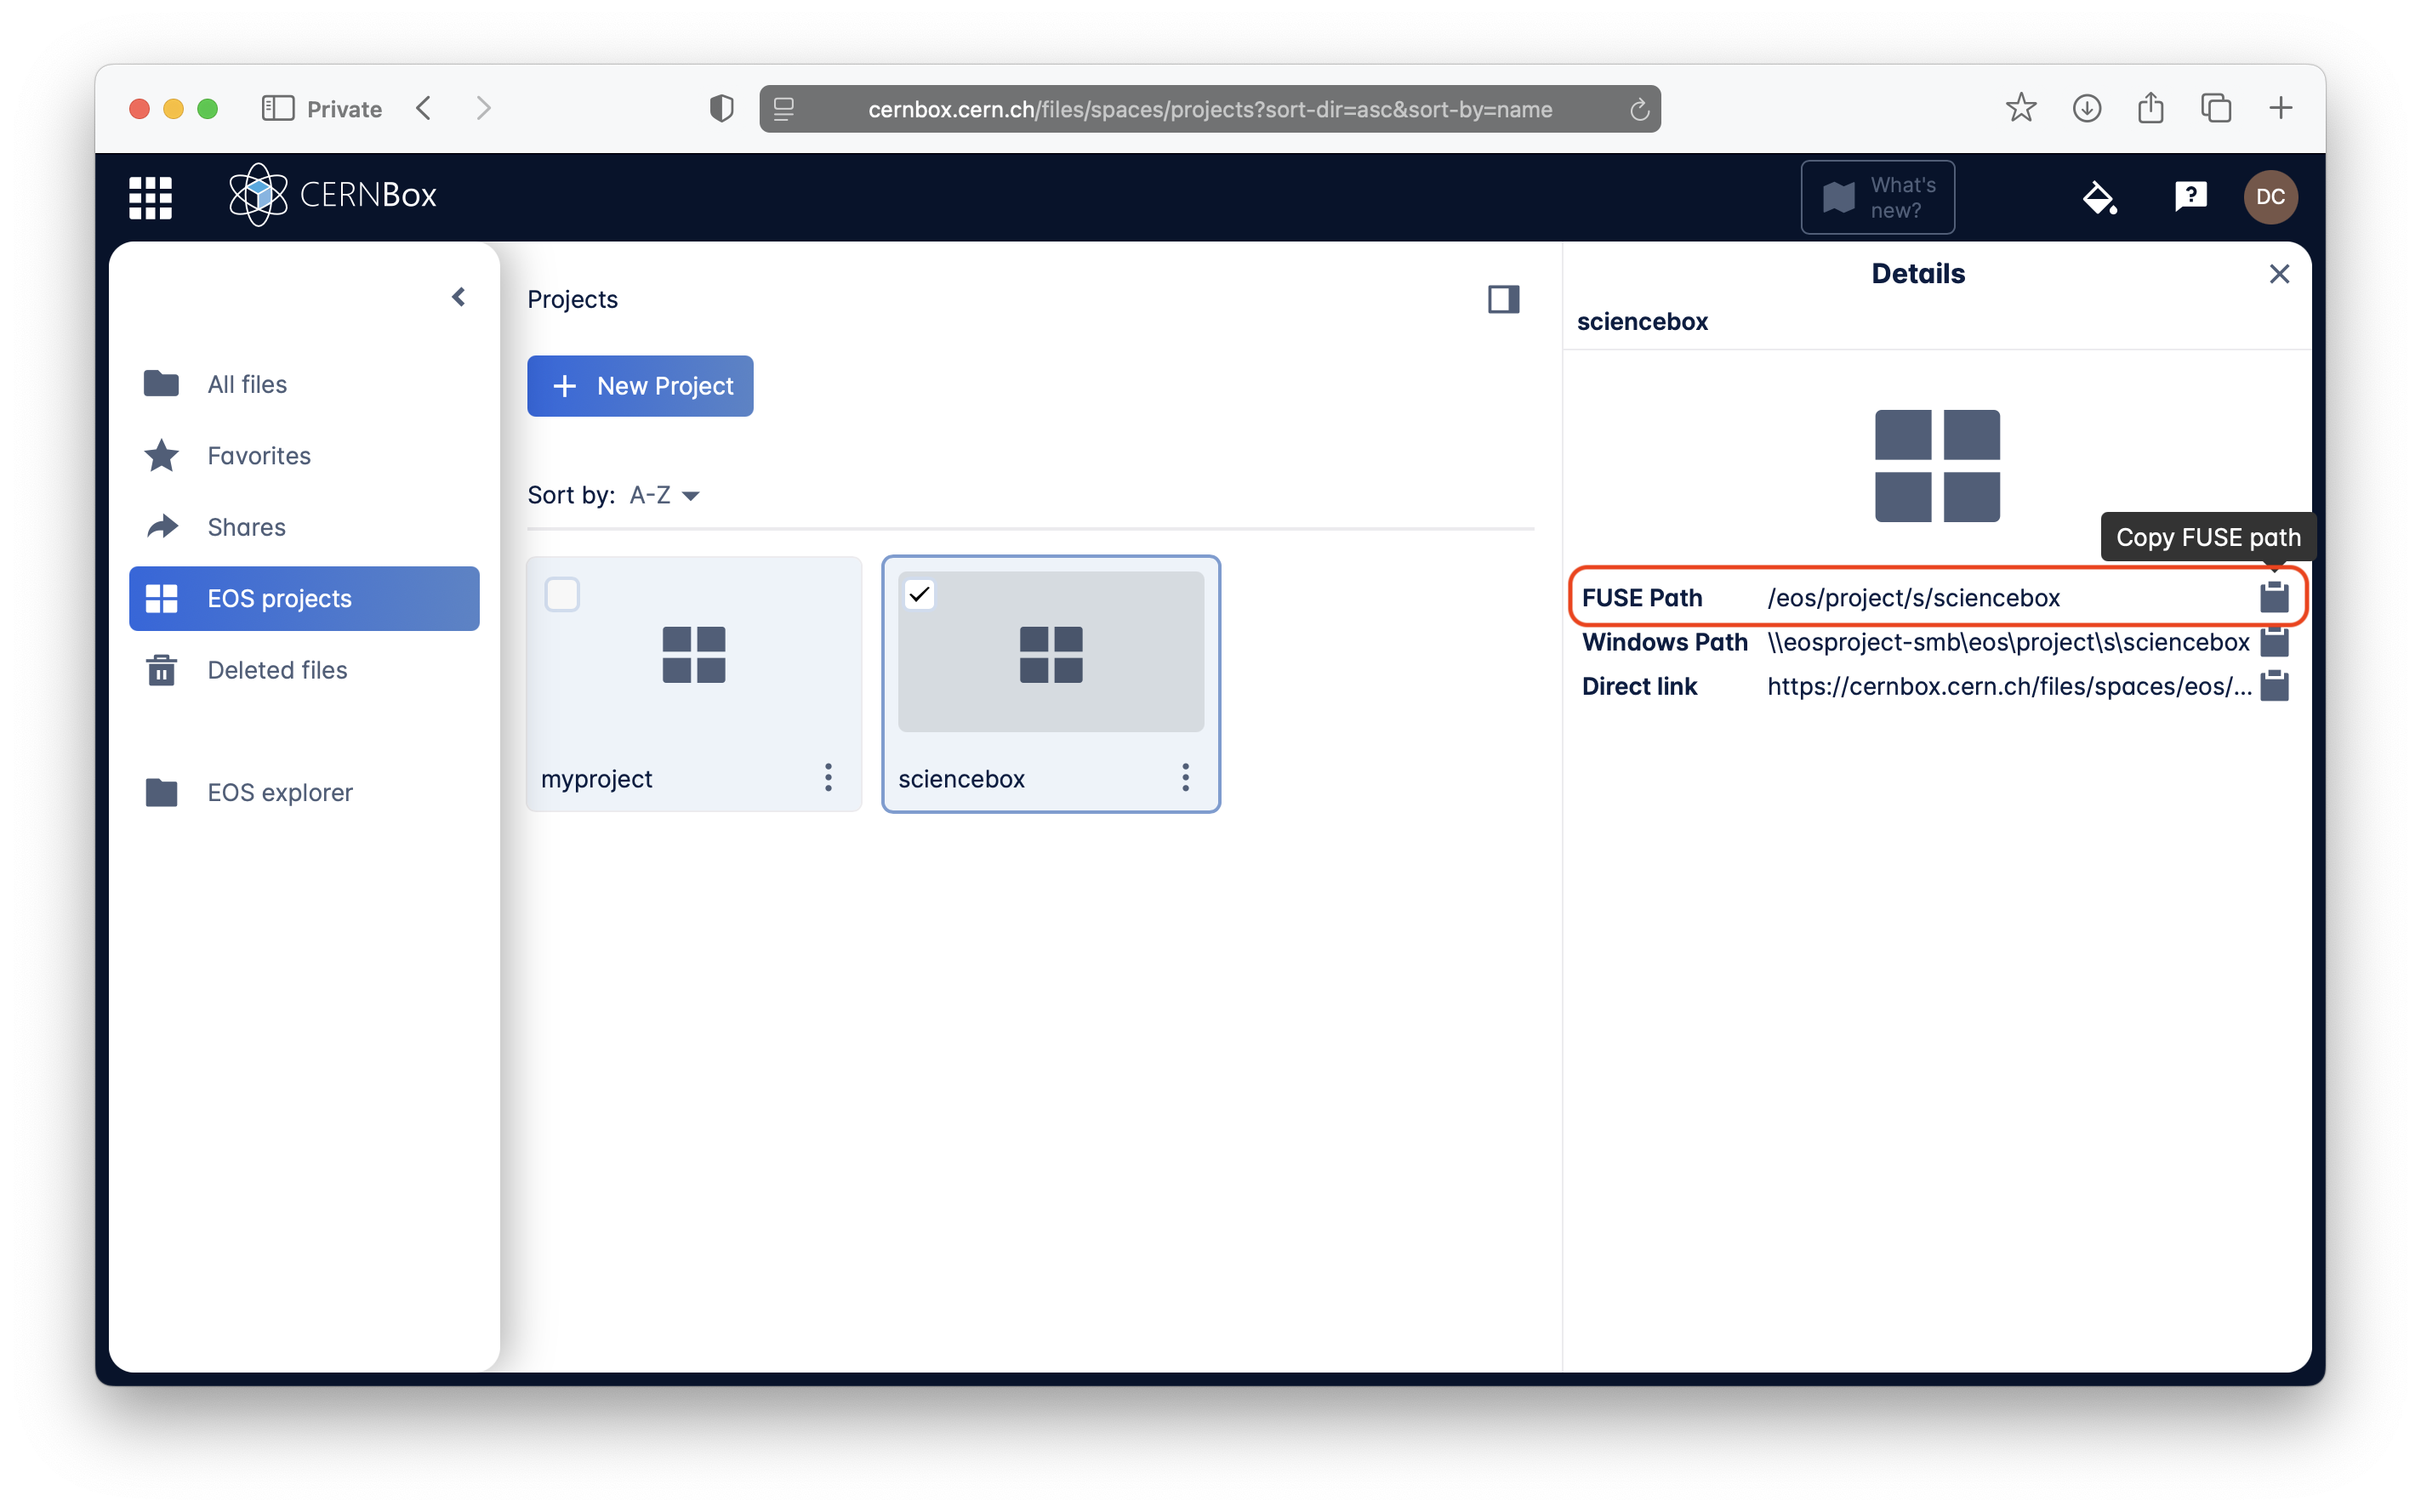Open the What's new panel
Viewport: 2421px width, 1512px height.
pyautogui.click(x=1877, y=197)
